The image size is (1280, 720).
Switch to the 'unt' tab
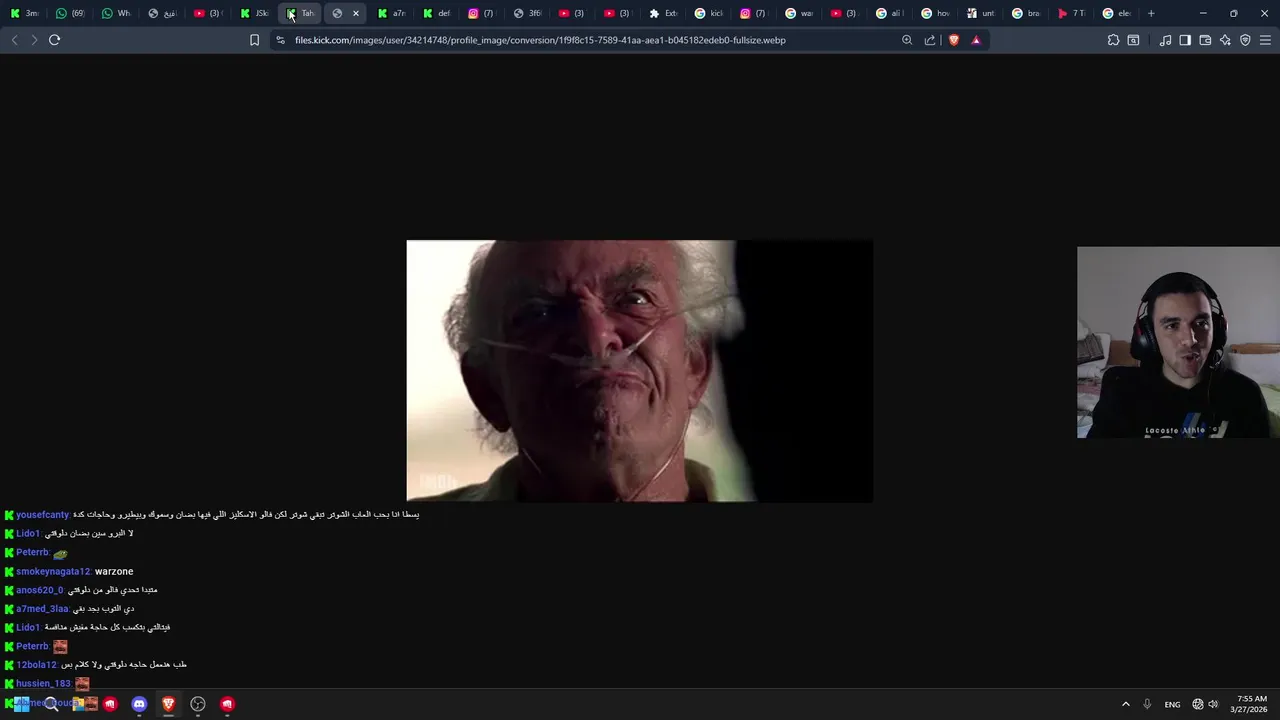[x=981, y=13]
